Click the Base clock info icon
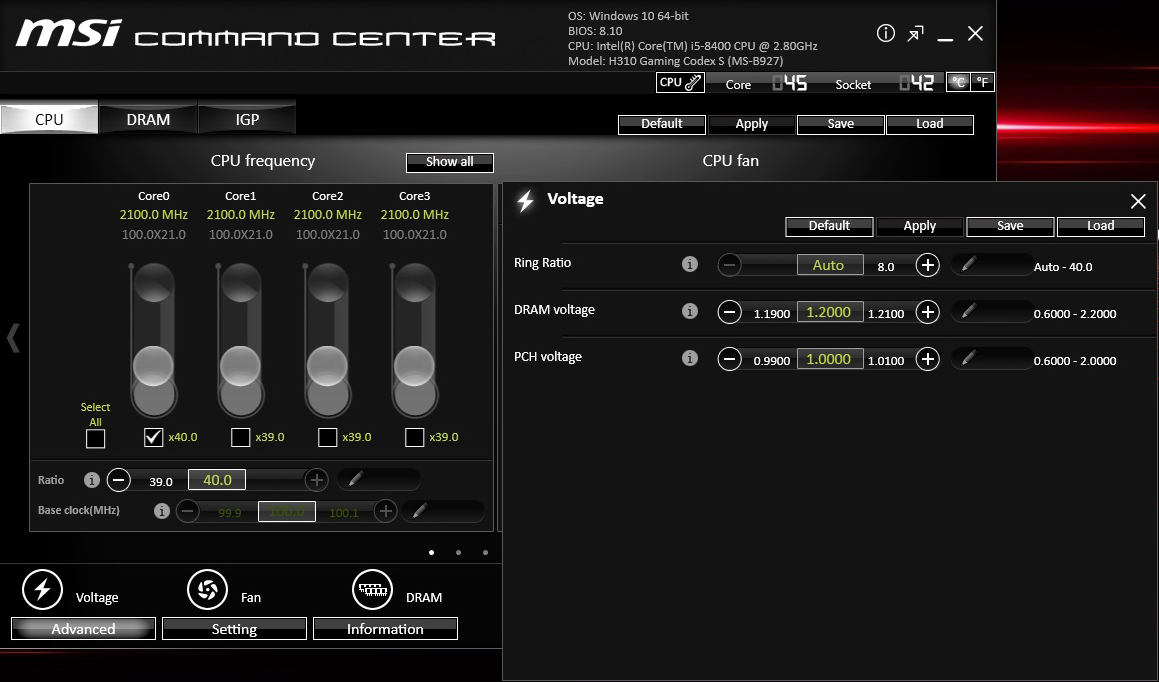Screen dimensions: 1159x682 click(x=162, y=511)
